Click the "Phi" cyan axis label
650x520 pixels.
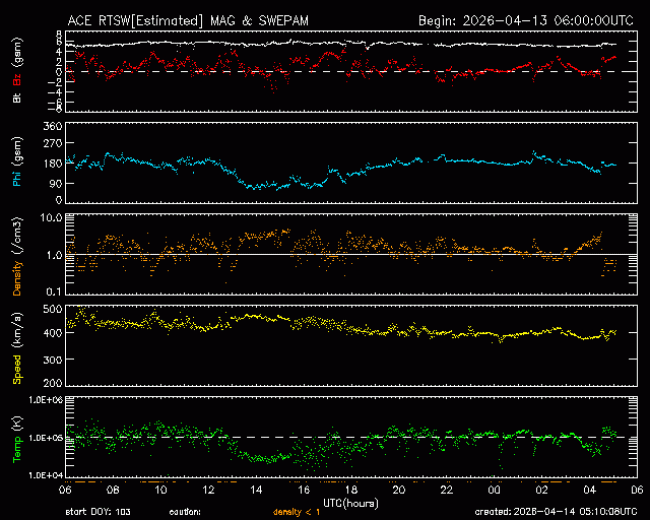tap(17, 177)
